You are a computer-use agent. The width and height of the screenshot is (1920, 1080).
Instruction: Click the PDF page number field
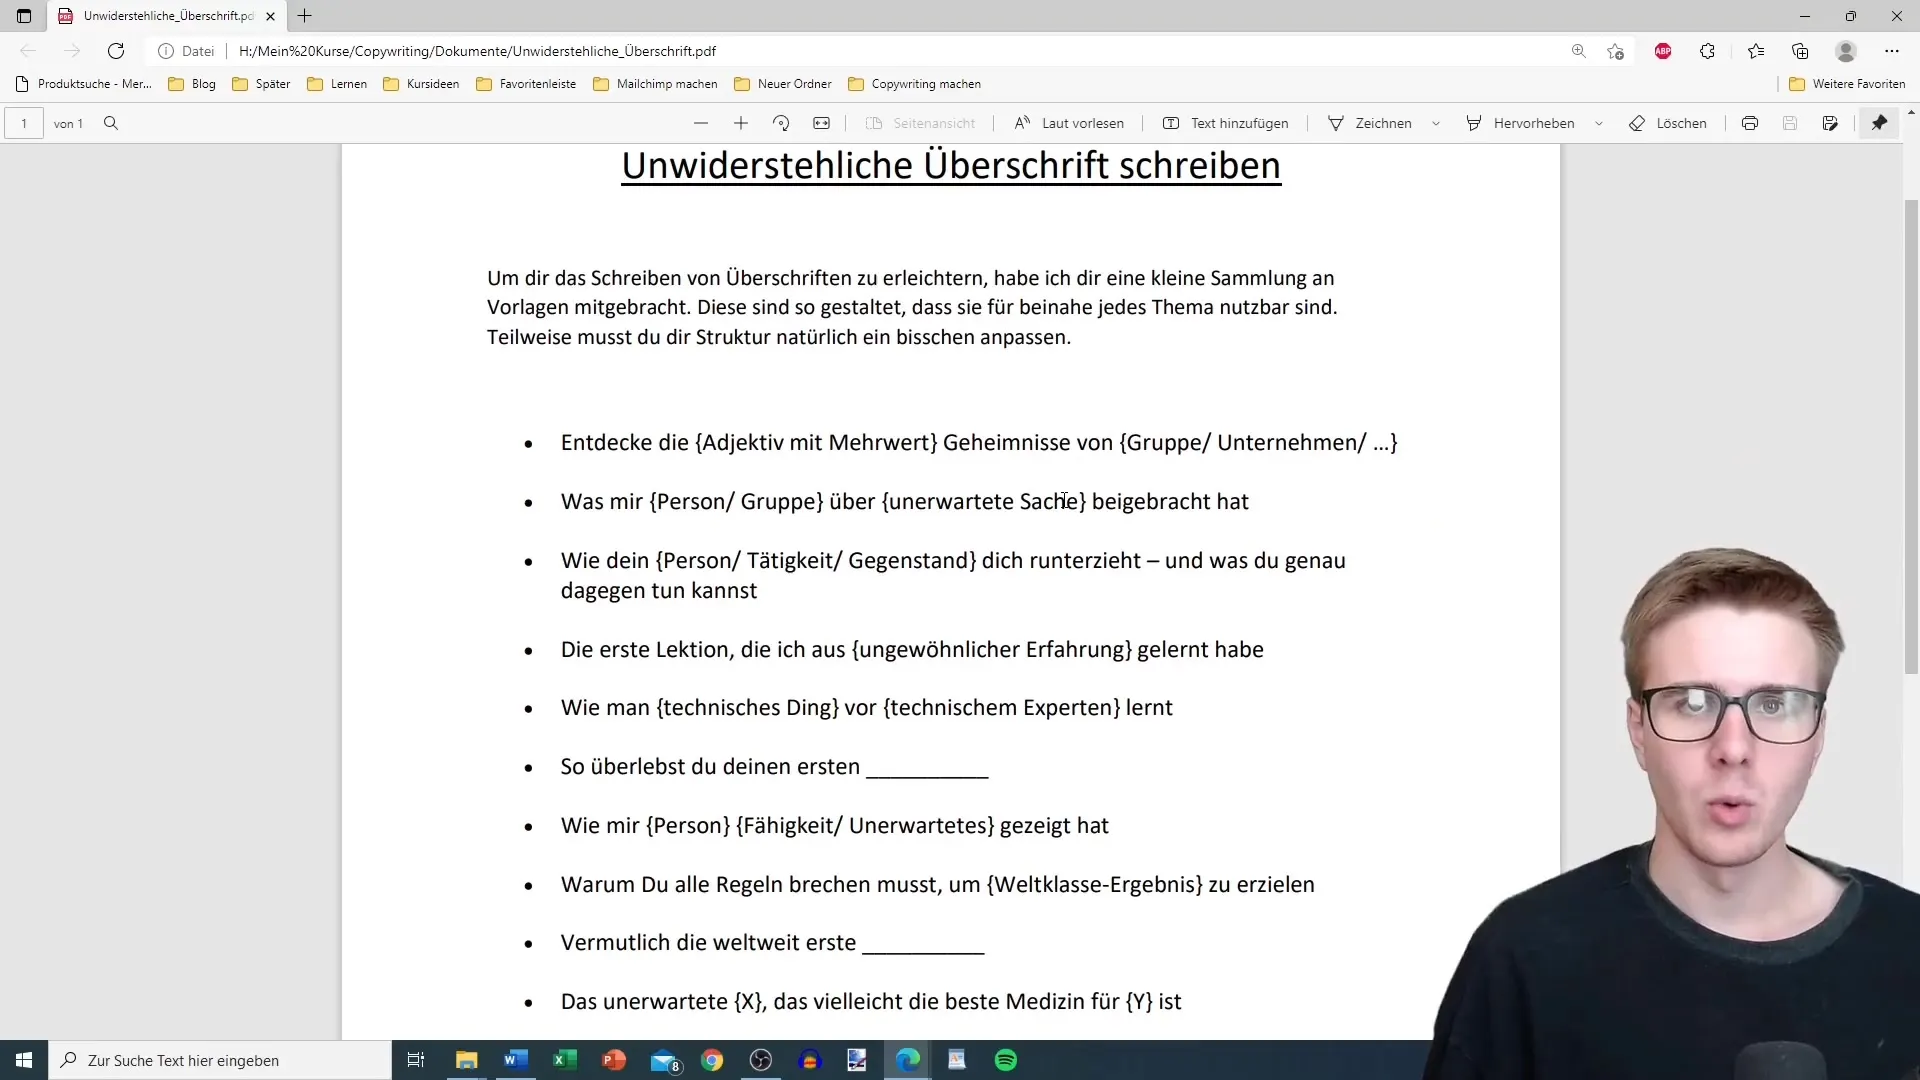tap(24, 123)
